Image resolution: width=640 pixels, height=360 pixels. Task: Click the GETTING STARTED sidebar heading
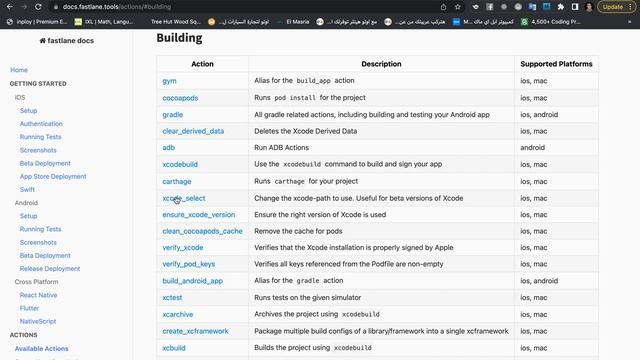click(x=38, y=84)
